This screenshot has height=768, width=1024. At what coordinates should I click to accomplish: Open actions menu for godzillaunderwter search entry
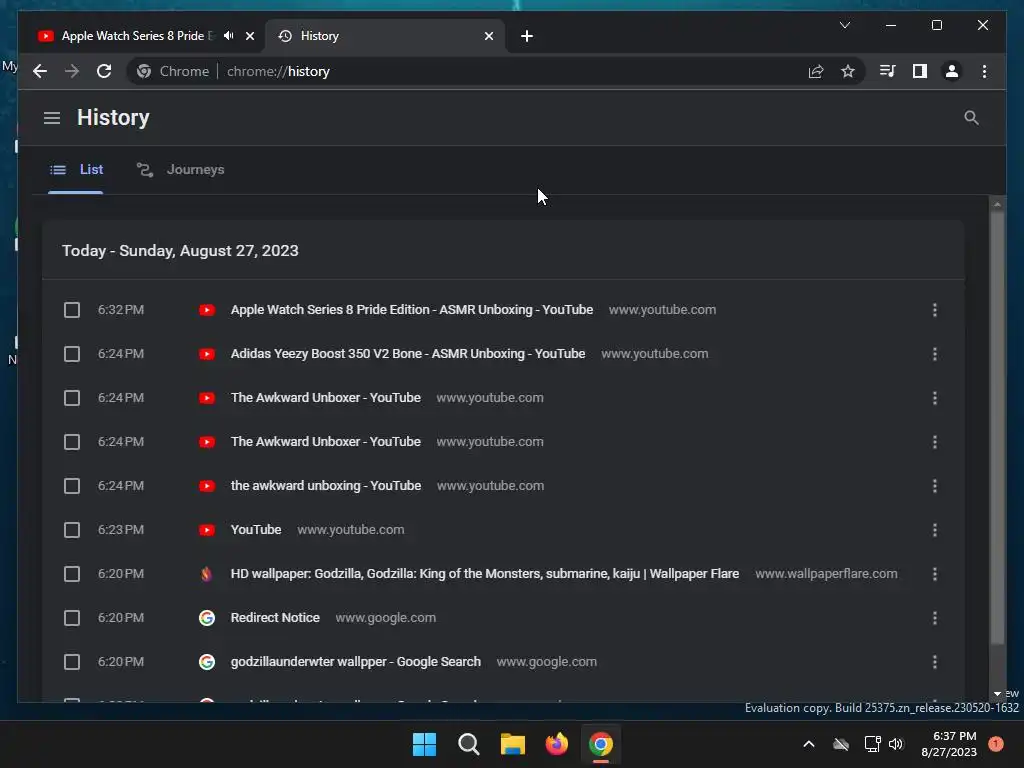[935, 662]
